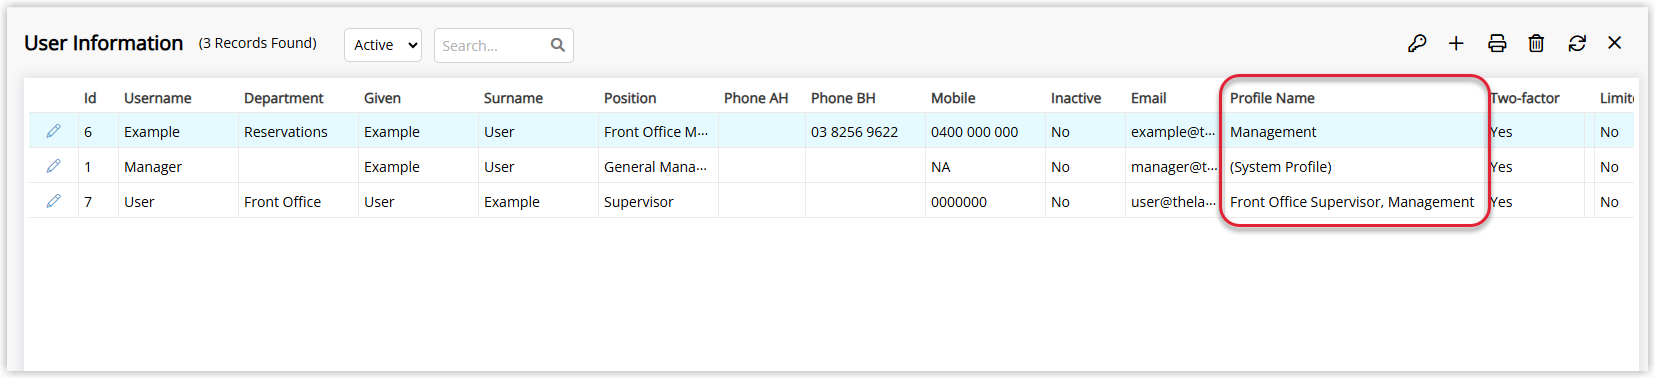Sort by the Profile Name column header
The height and width of the screenshot is (379, 1656).
[x=1272, y=98]
